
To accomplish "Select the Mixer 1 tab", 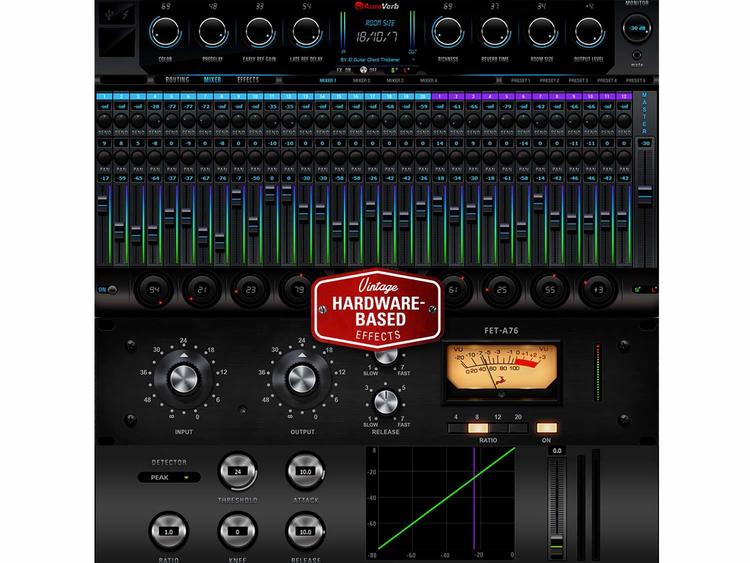I will pos(328,81).
